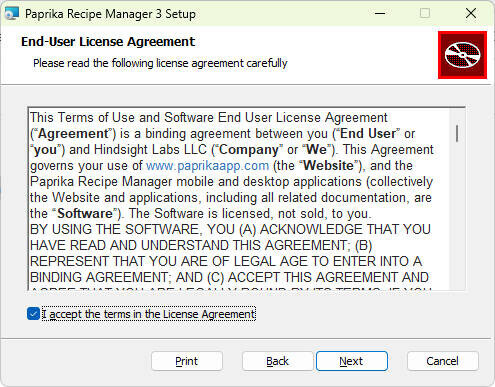Click the 'I accept the terms' label text
The image size is (495, 387).
pyautogui.click(x=149, y=314)
